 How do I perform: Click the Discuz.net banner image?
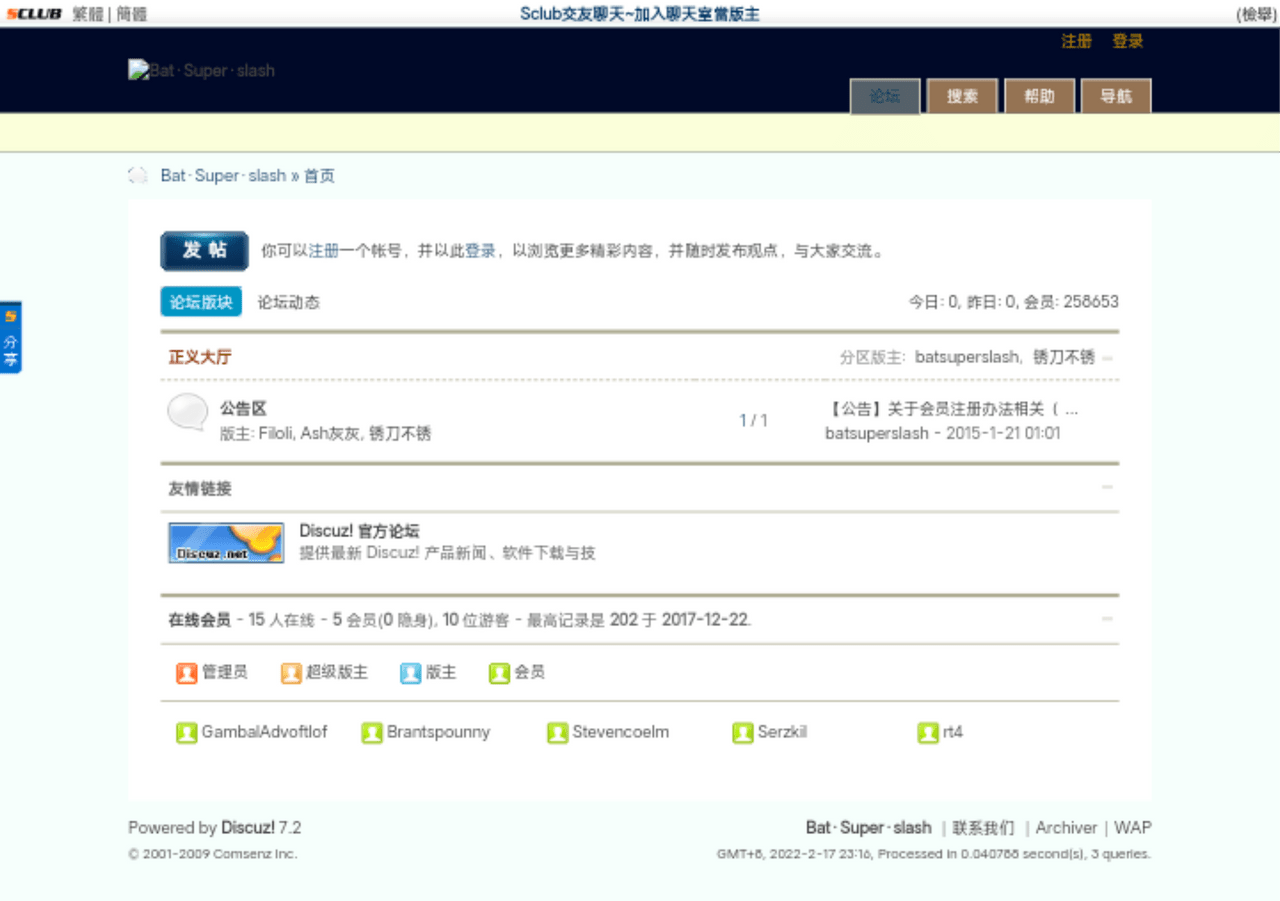226,542
